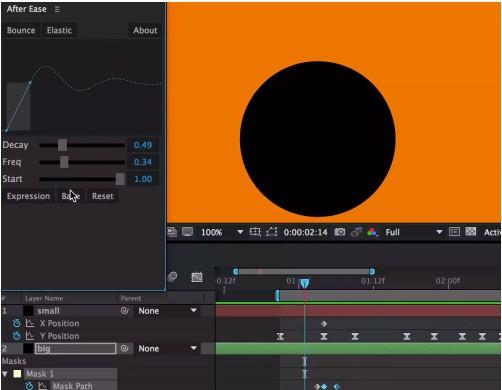Click the current time indicator playhead
Viewport: 502px width, 390px height.
tap(304, 283)
